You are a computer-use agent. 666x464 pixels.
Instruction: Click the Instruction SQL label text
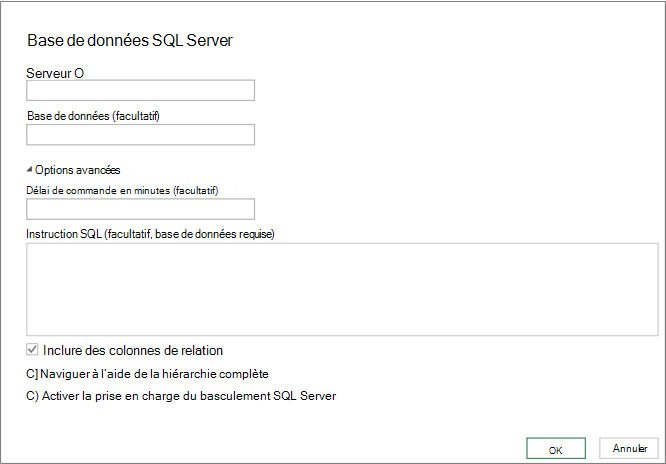(x=150, y=234)
